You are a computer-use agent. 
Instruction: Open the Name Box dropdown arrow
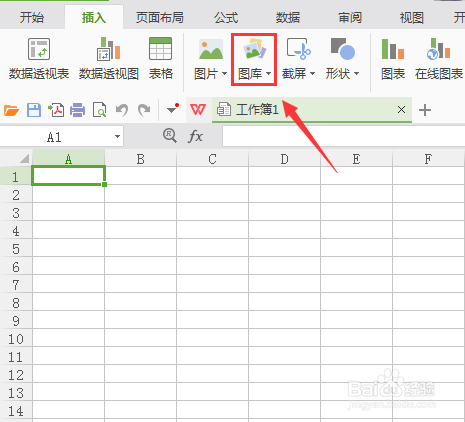pyautogui.click(x=117, y=136)
